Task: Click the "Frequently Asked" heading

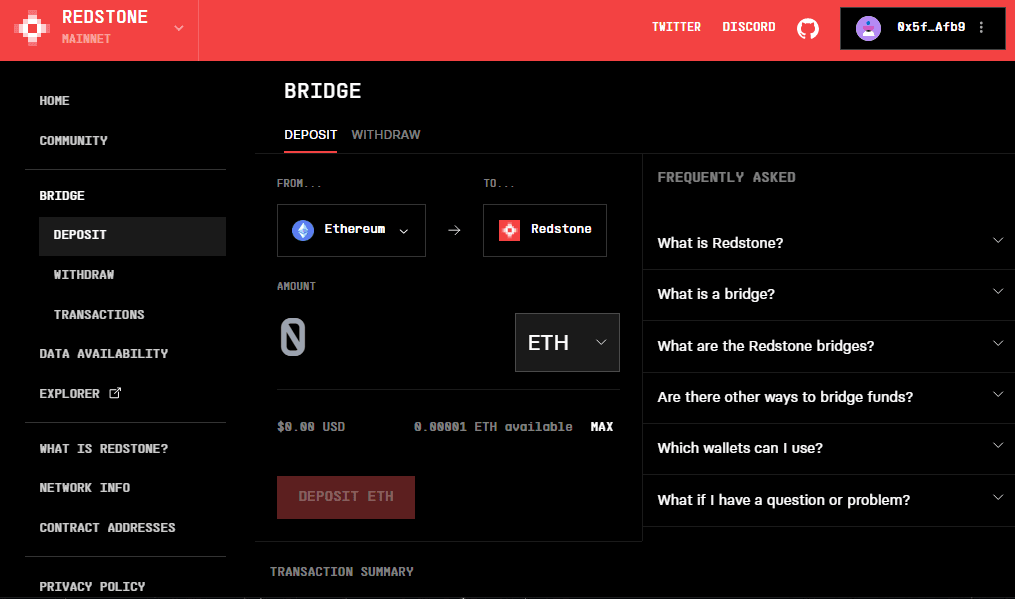Action: [x=726, y=177]
